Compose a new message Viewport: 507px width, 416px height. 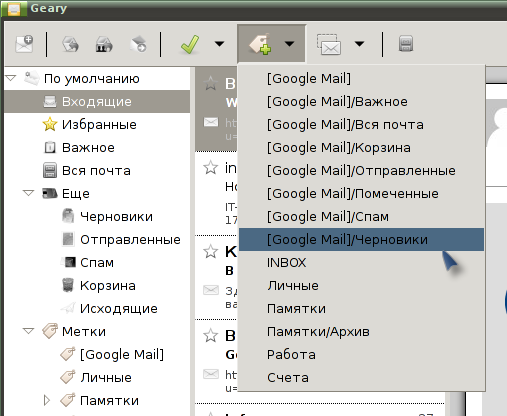24,44
